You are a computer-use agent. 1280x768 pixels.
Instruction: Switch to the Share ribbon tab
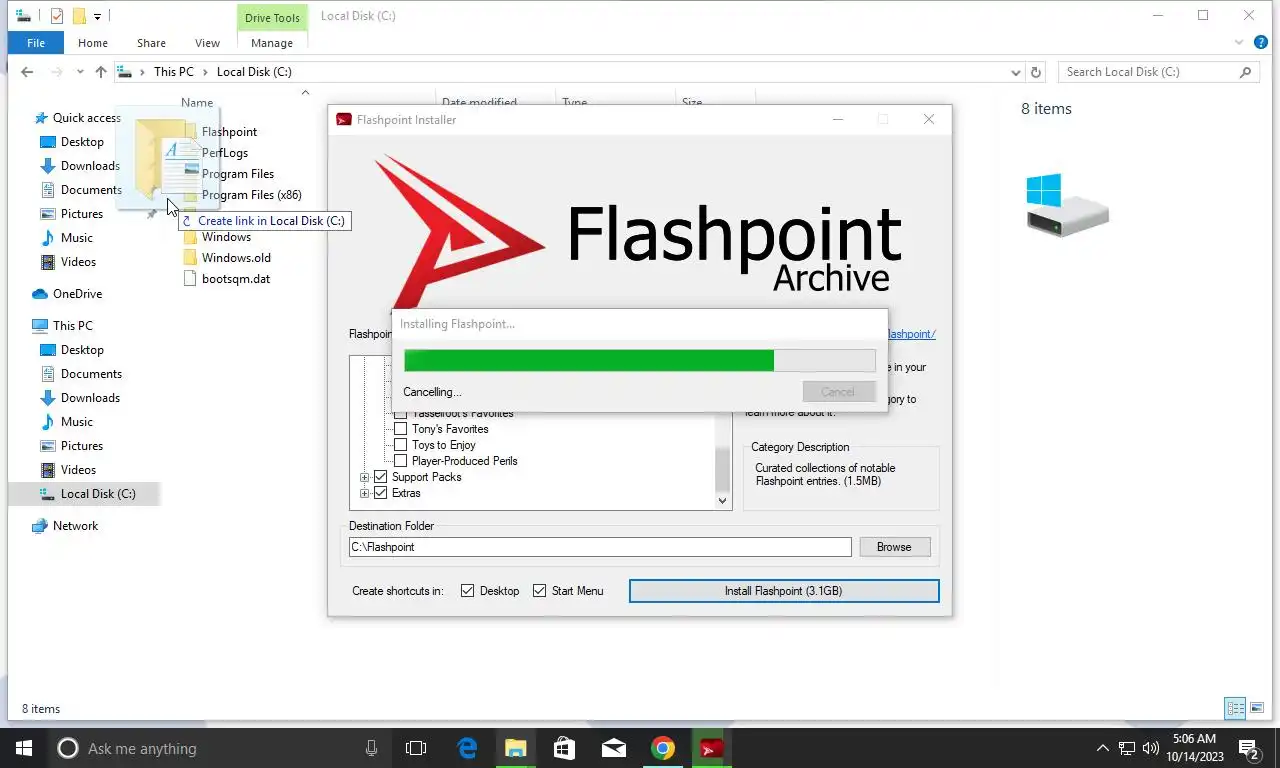151,43
